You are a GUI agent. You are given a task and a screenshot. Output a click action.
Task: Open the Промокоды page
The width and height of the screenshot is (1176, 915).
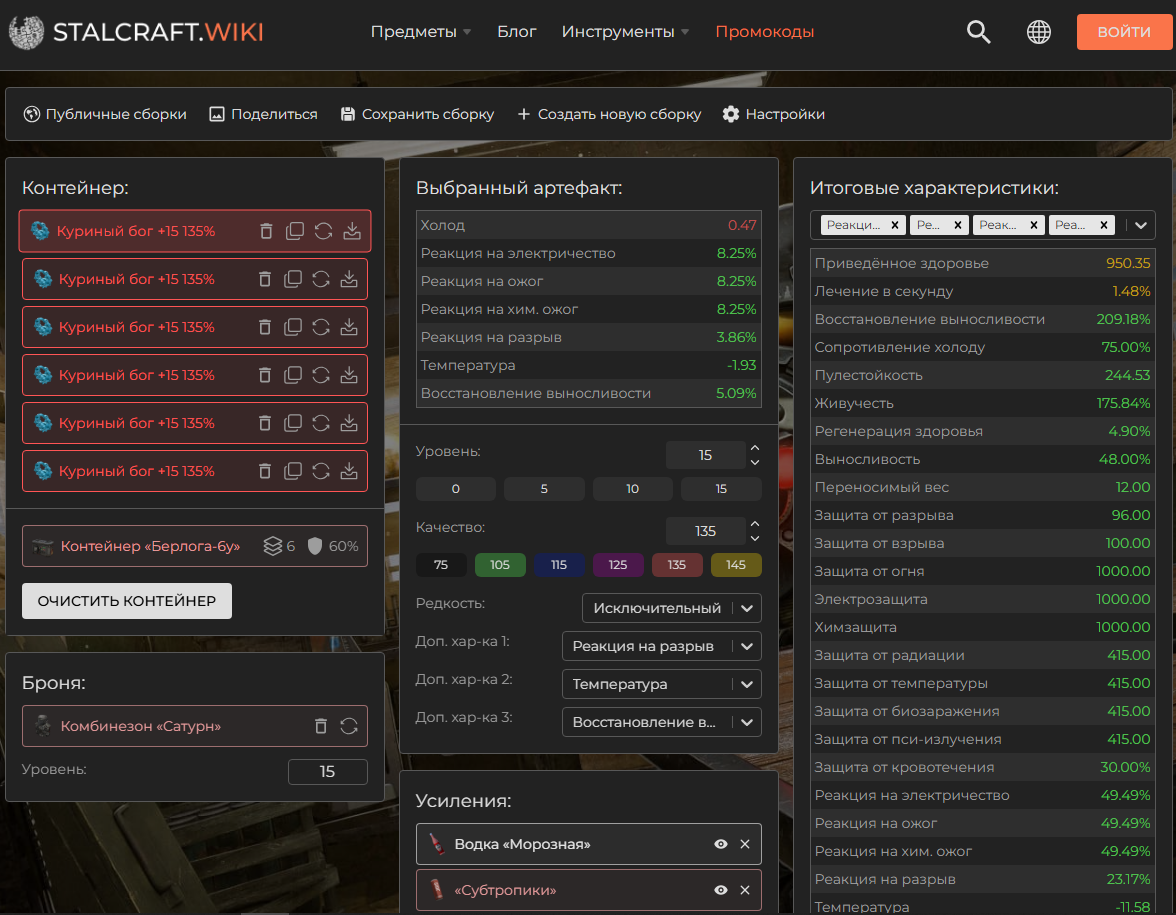click(764, 32)
